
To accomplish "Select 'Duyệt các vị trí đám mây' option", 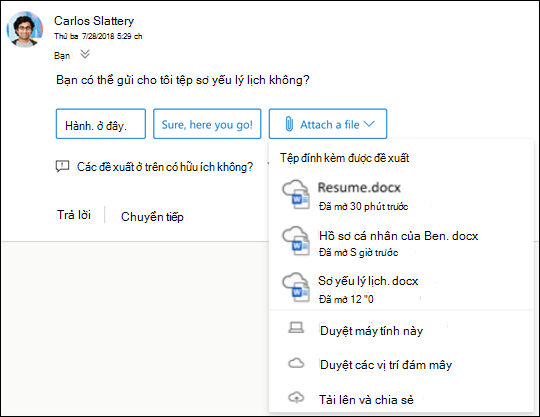I will [401, 365].
